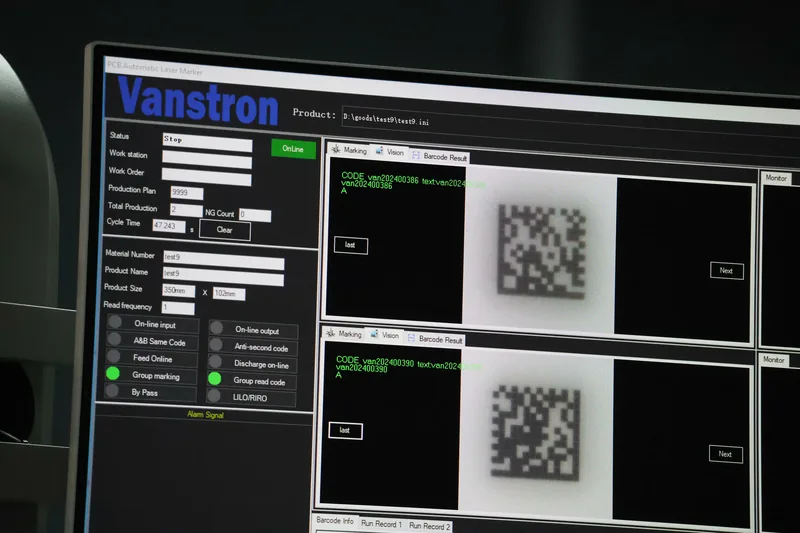
Task: Click the Material Number field
Action: click(x=223, y=259)
